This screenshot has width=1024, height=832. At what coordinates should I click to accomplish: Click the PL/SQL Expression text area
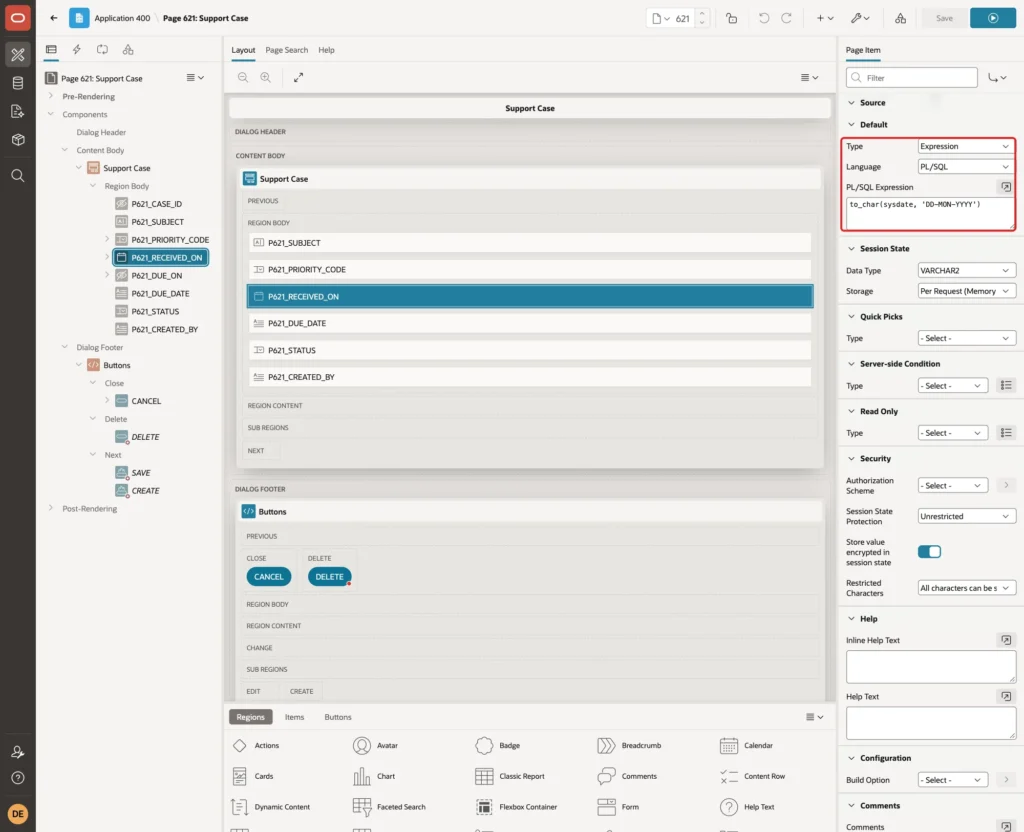click(930, 214)
